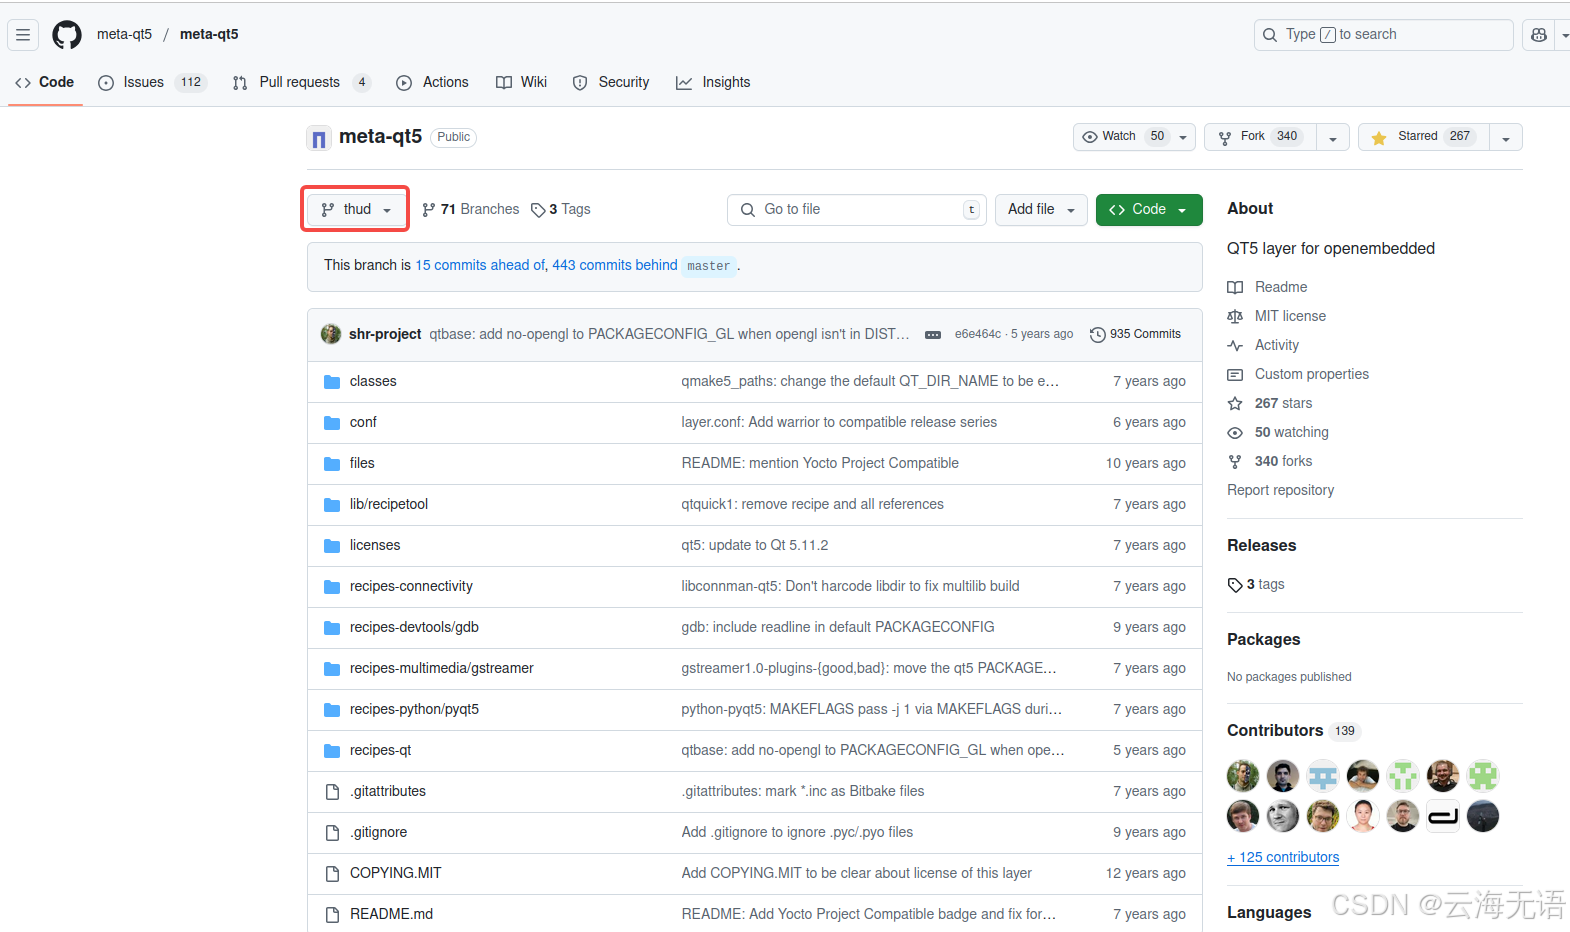This screenshot has width=1570, height=932.
Task: Expand the Fork options dropdown arrow
Action: [1333, 137]
